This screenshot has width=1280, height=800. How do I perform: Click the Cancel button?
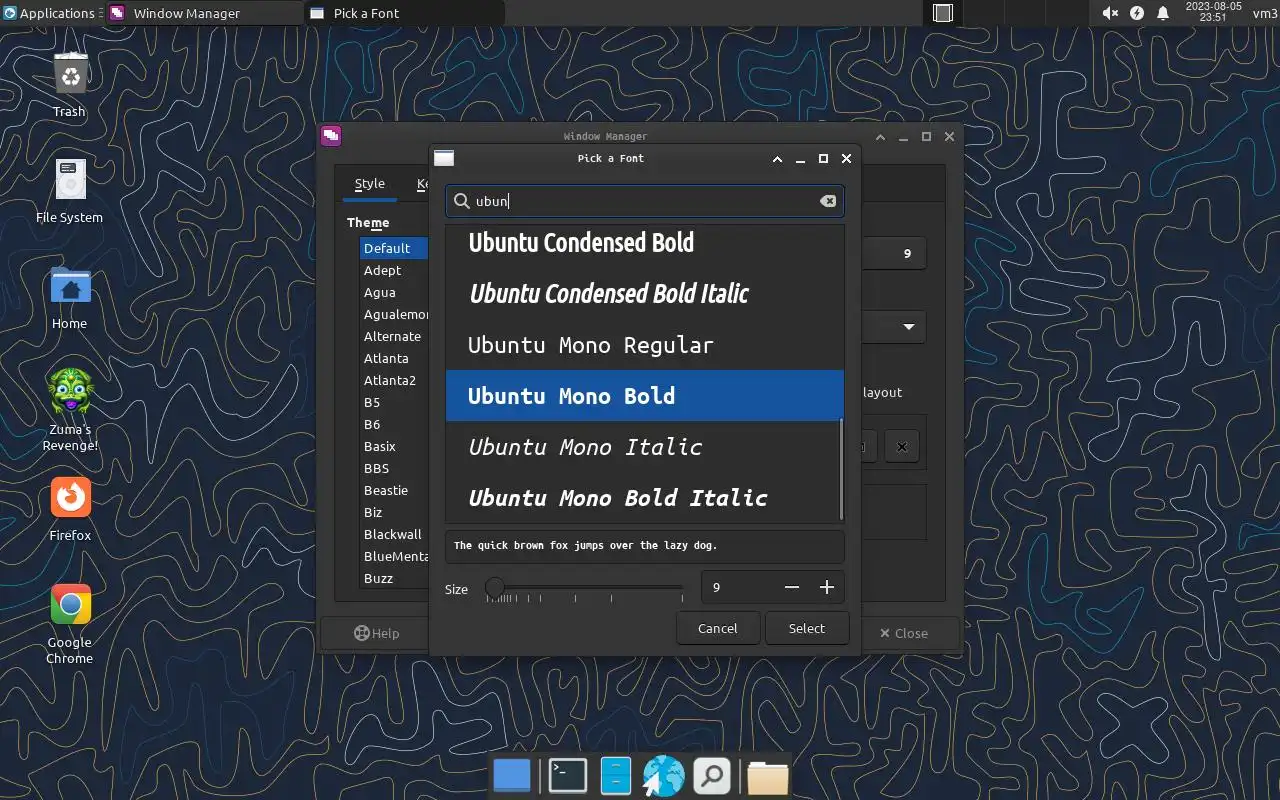click(x=717, y=629)
